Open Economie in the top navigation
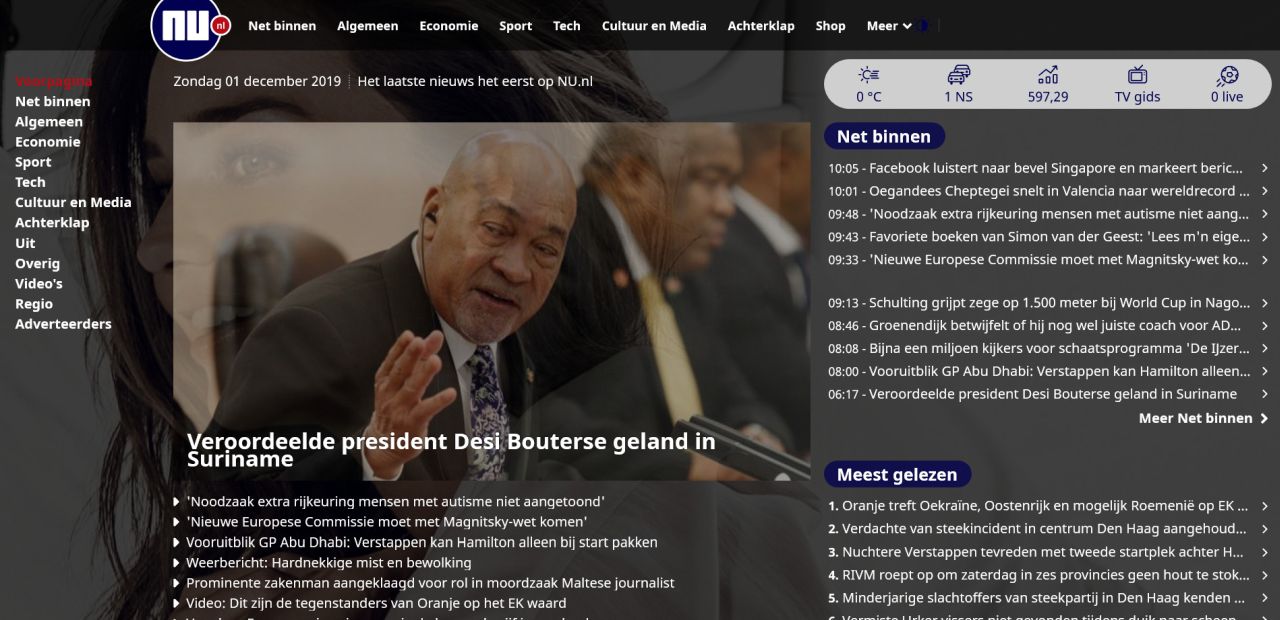 pos(449,26)
